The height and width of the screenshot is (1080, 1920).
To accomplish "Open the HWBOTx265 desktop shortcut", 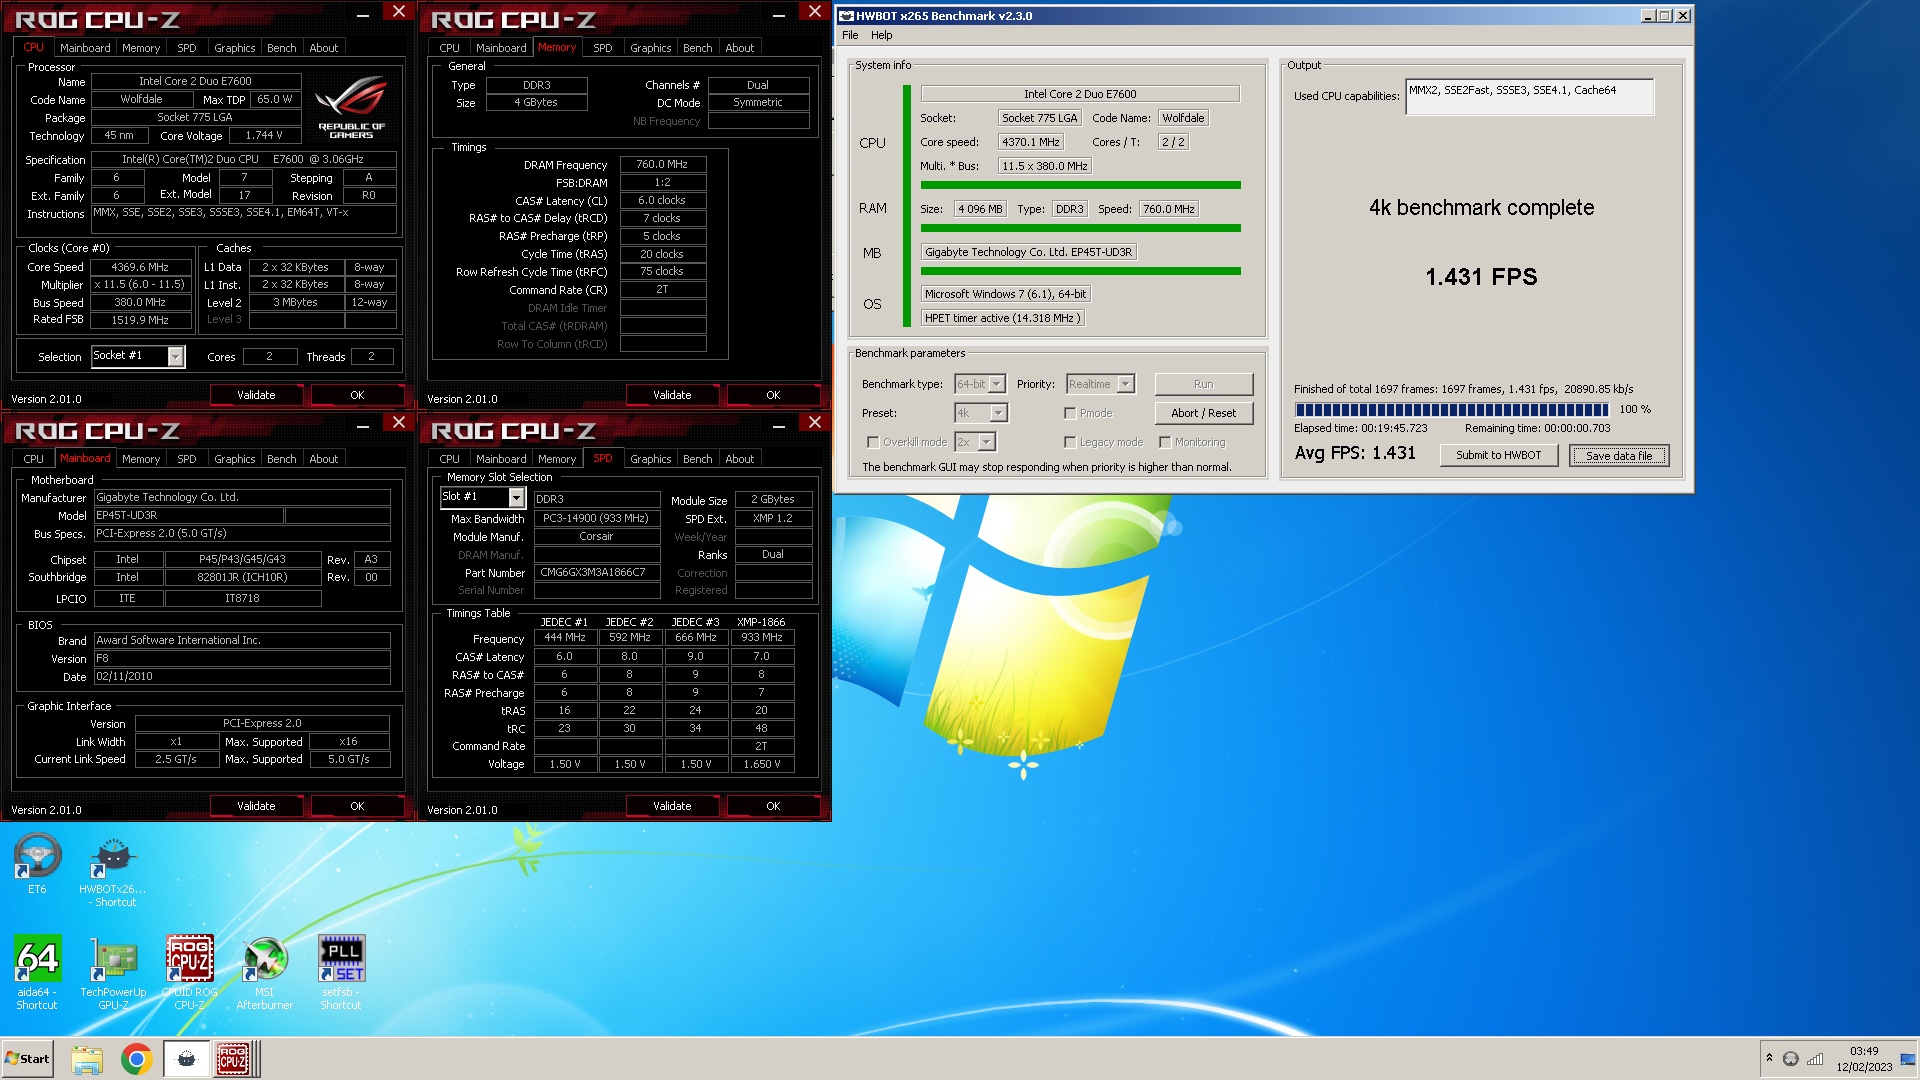I will coord(113,871).
